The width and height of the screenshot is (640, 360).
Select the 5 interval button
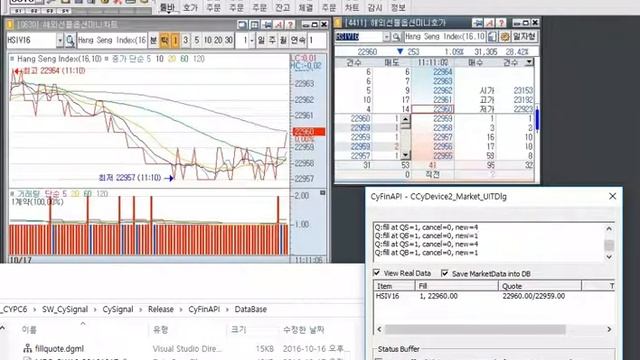click(x=197, y=40)
